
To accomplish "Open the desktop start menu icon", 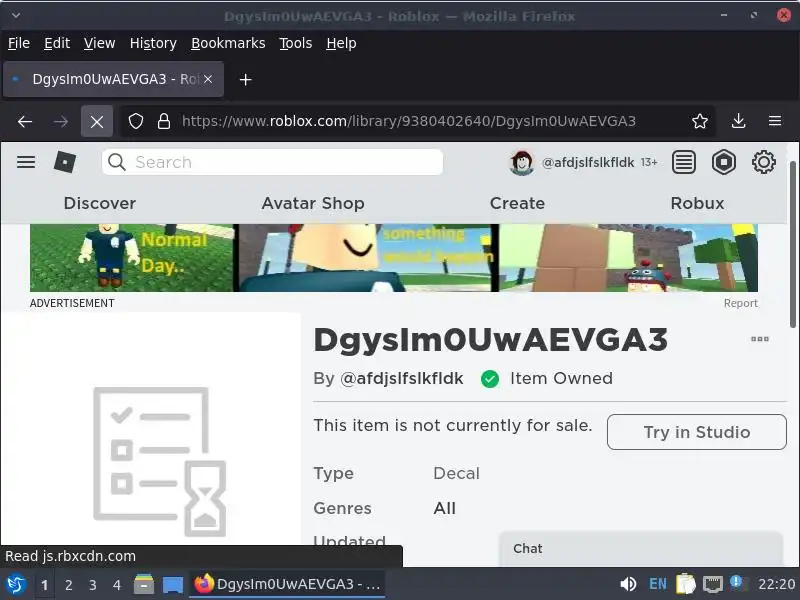I will pyautogui.click(x=16, y=584).
